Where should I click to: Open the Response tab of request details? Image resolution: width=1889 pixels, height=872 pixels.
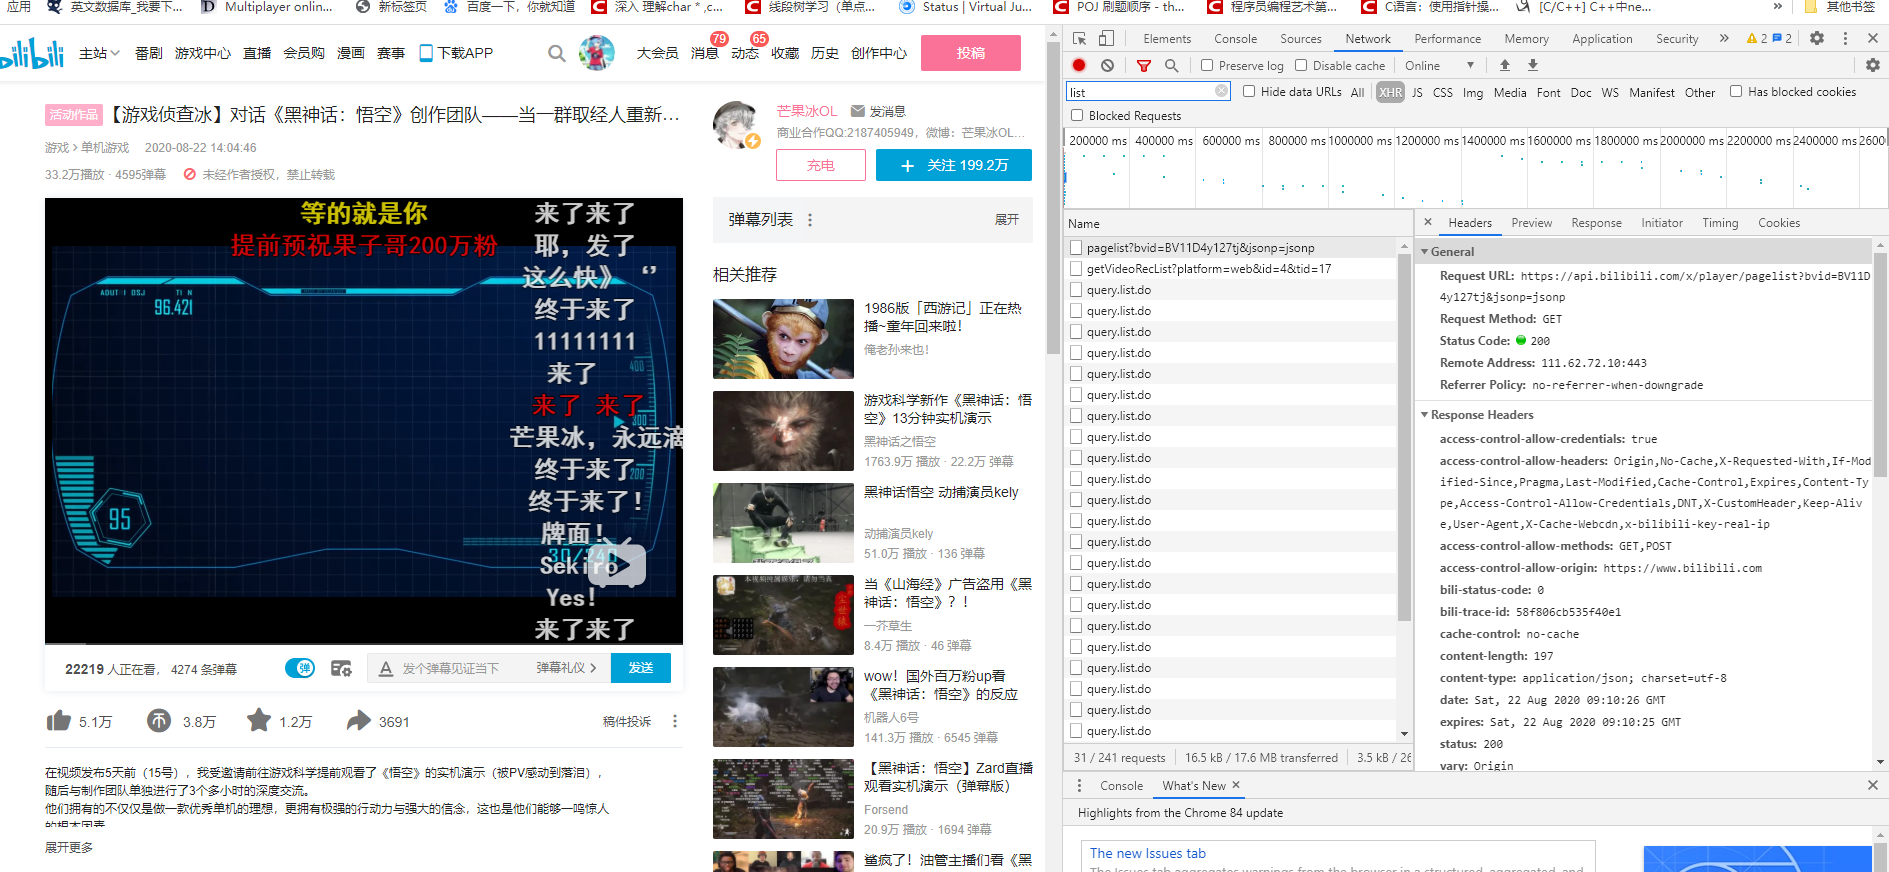click(x=1596, y=222)
